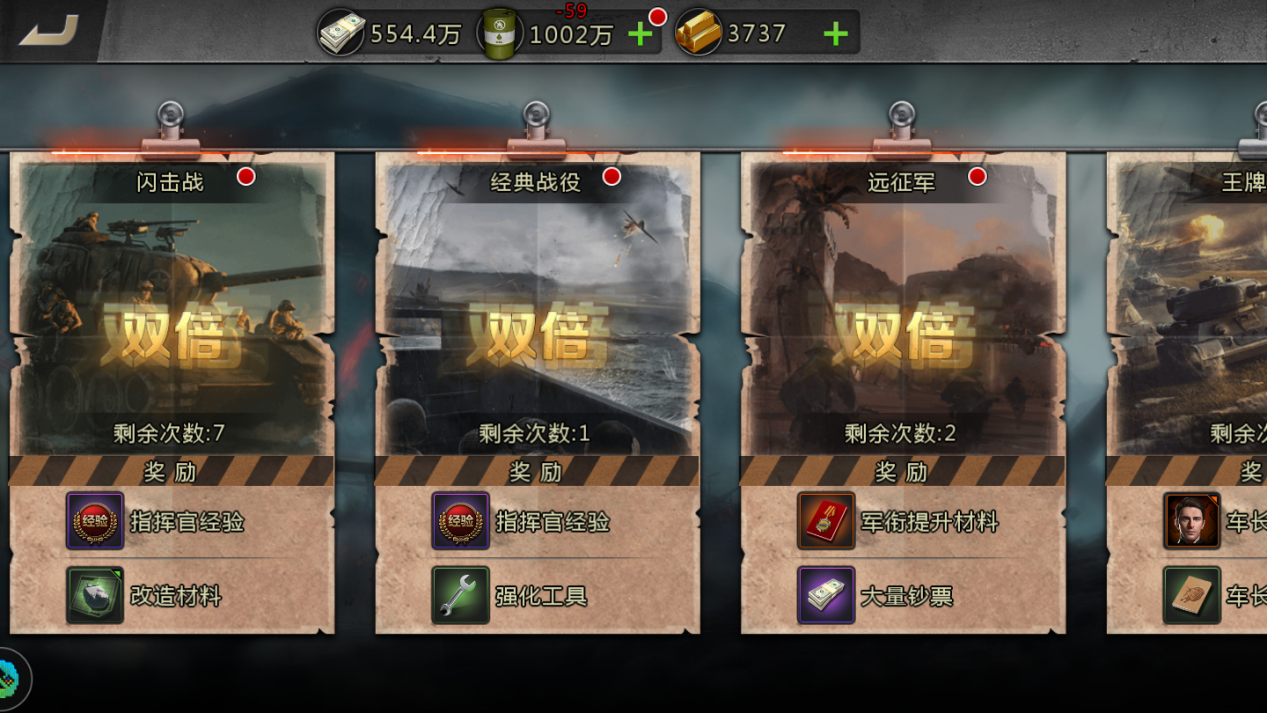Tap the 大量钞票 cash reward icon
The width and height of the screenshot is (1267, 713).
pos(826,595)
